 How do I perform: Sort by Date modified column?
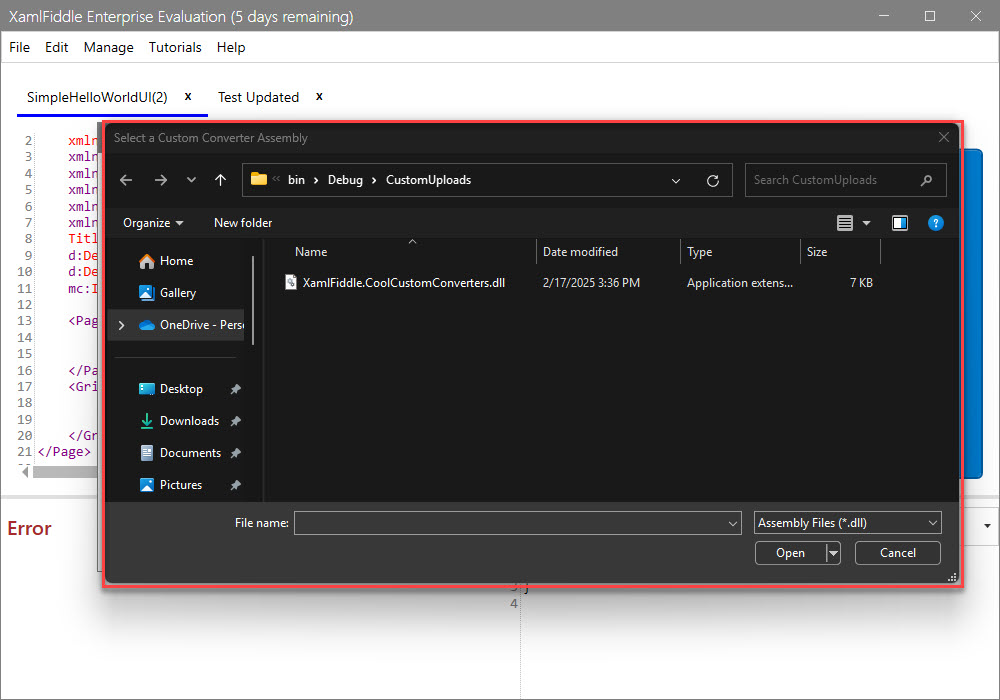[x=580, y=252]
